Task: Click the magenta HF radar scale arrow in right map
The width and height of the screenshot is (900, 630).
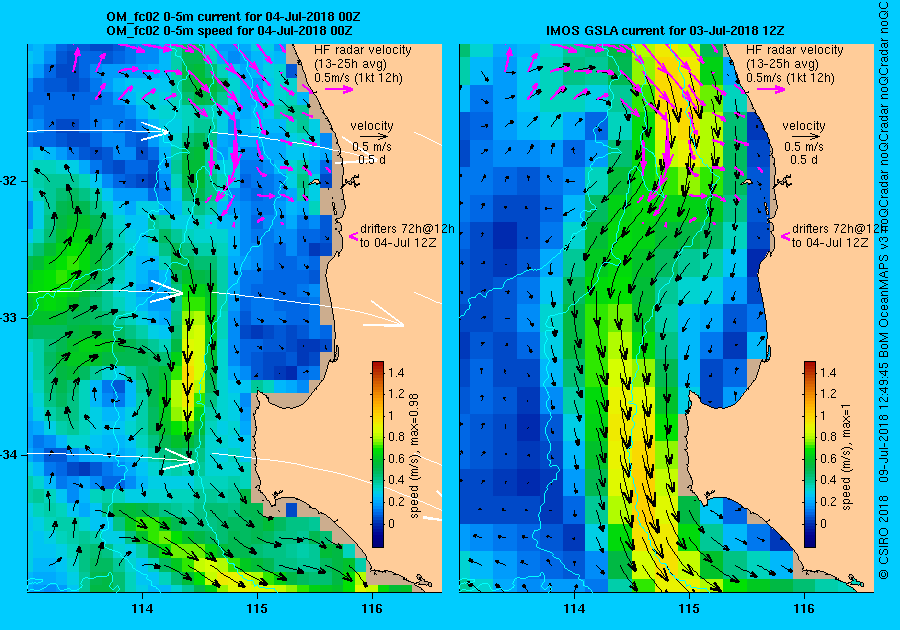Action: (x=771, y=89)
